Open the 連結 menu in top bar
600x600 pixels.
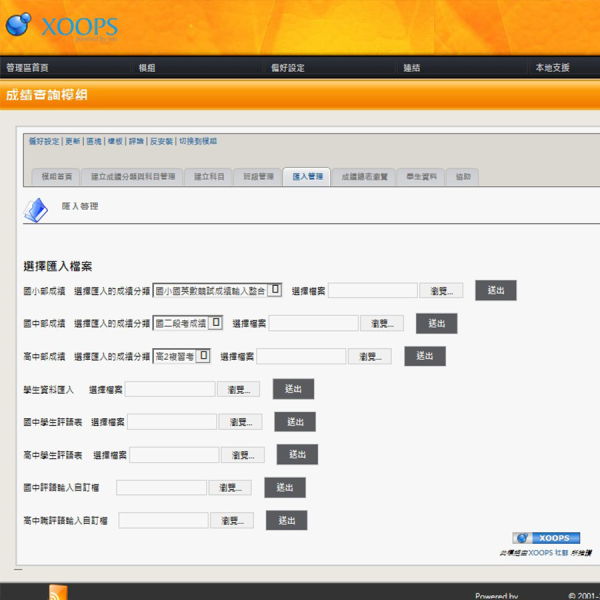click(412, 68)
